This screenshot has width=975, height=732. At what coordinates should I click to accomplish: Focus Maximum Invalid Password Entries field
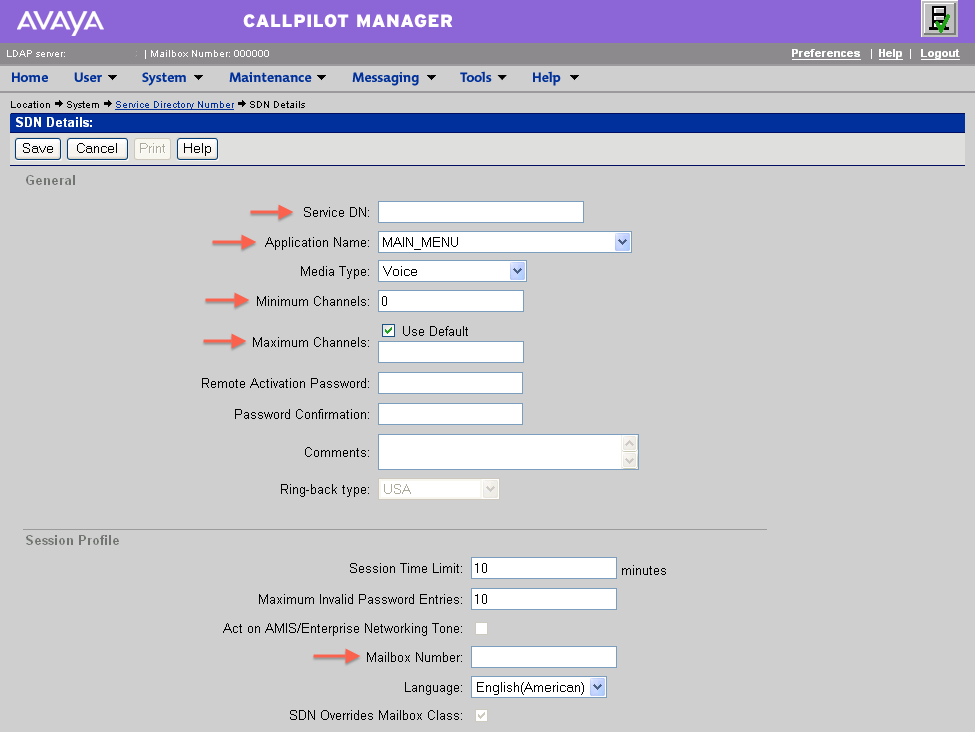coord(543,600)
